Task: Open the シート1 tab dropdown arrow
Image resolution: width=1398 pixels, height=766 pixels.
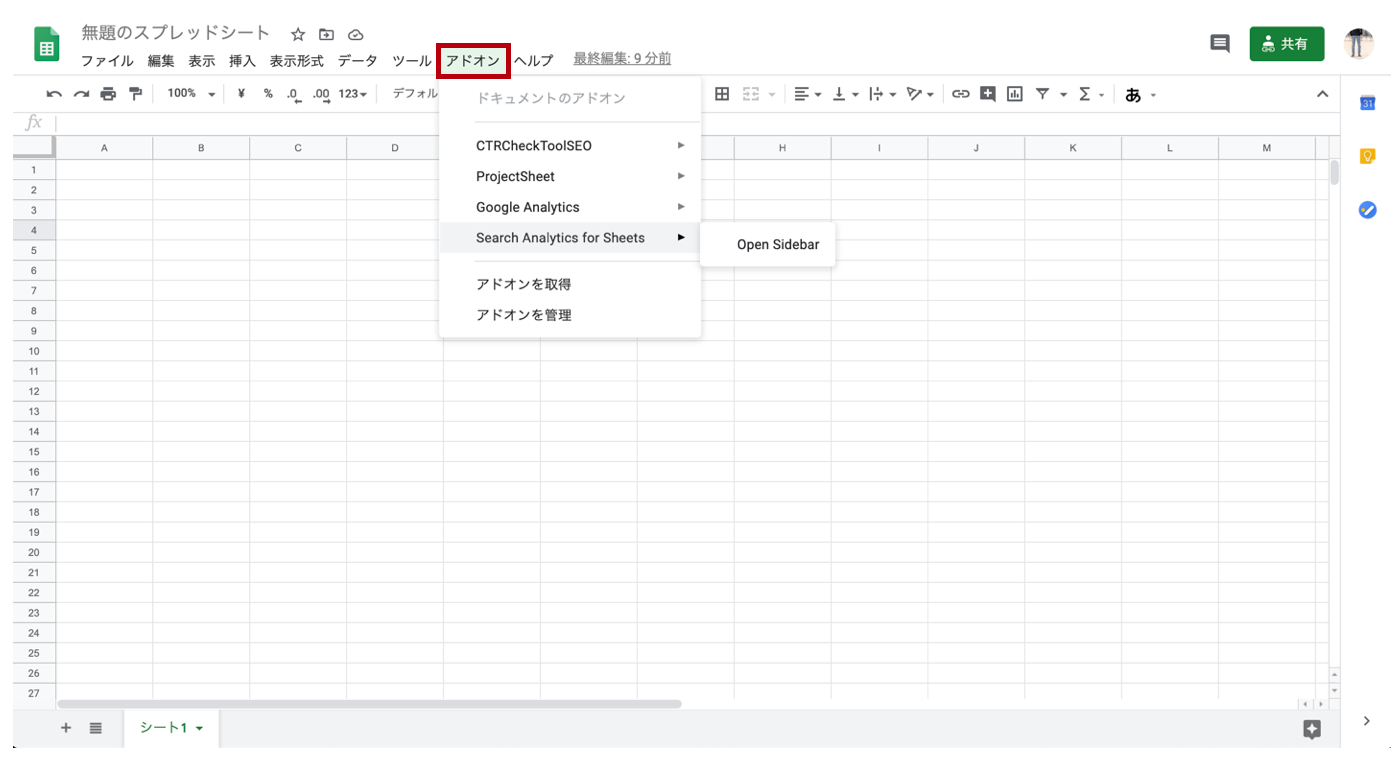Action: click(199, 729)
